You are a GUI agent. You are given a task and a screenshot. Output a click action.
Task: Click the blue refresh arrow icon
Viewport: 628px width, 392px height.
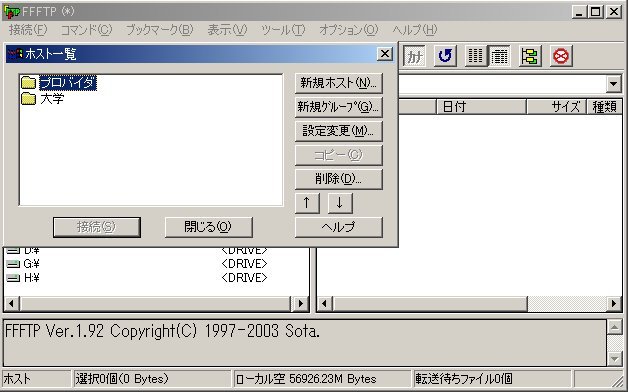[445, 56]
